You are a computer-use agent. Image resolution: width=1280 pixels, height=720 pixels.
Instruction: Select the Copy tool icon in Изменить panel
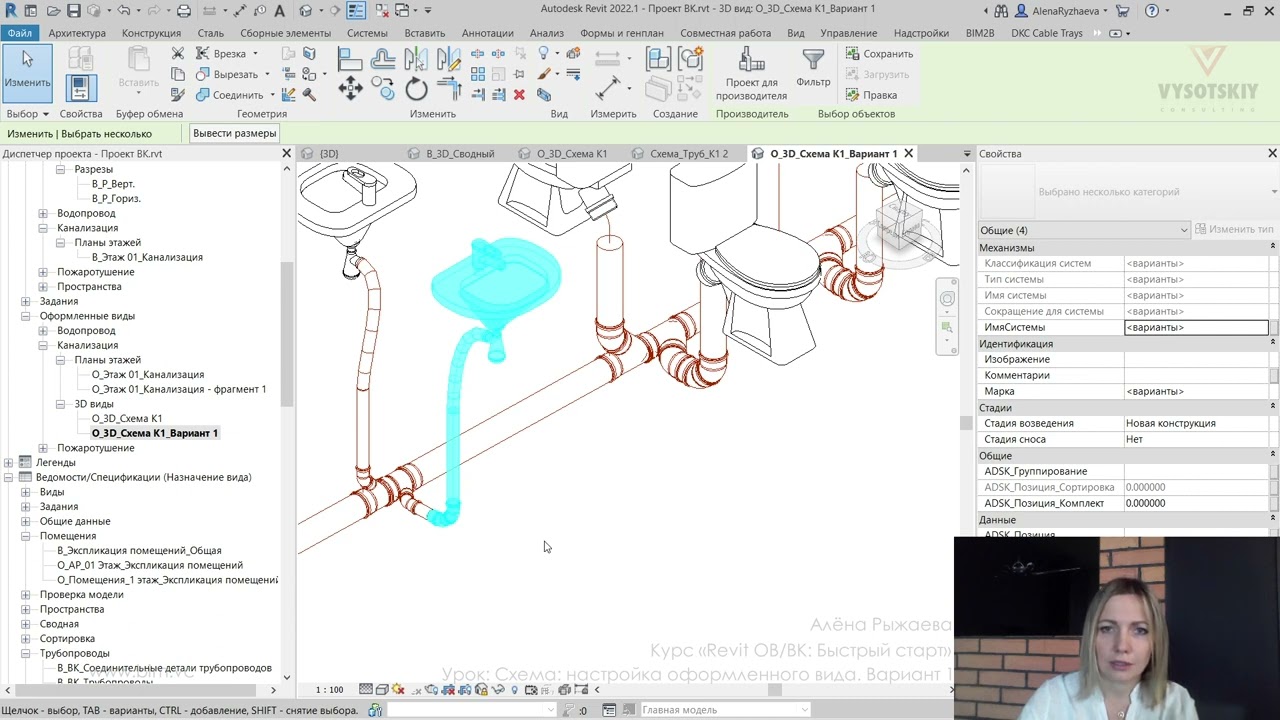pyautogui.click(x=383, y=90)
